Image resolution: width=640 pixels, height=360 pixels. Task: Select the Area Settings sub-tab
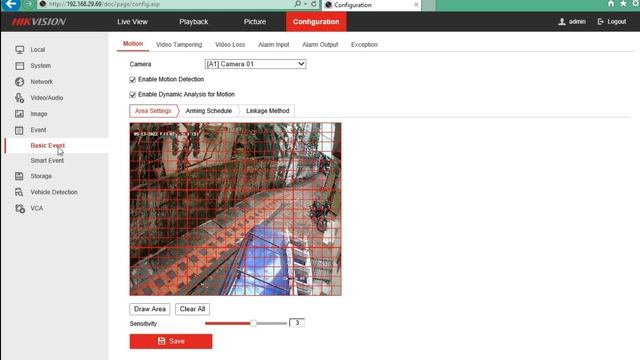(x=153, y=111)
